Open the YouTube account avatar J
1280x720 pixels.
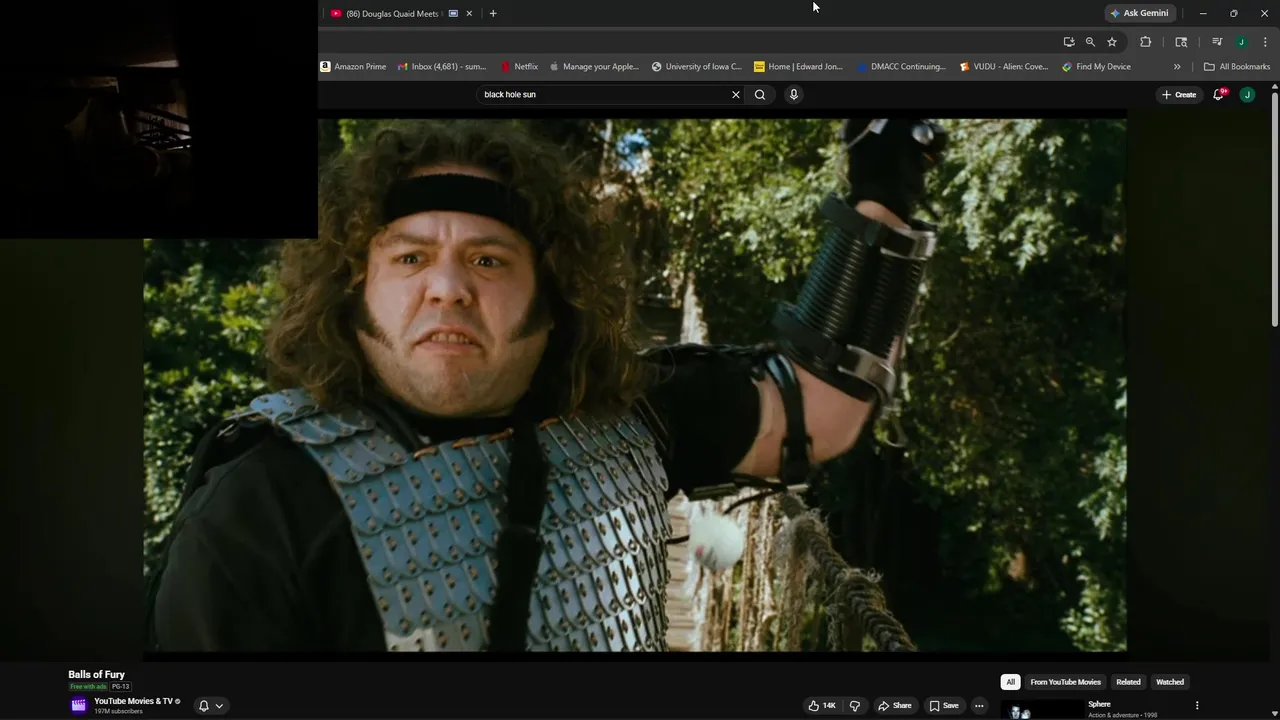coord(1247,95)
